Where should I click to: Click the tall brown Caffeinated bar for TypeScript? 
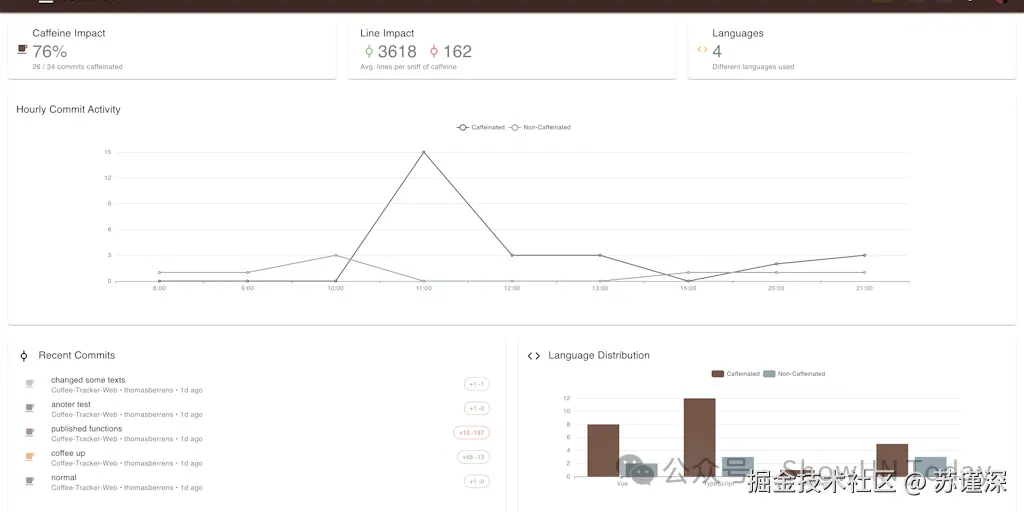[x=699, y=438]
